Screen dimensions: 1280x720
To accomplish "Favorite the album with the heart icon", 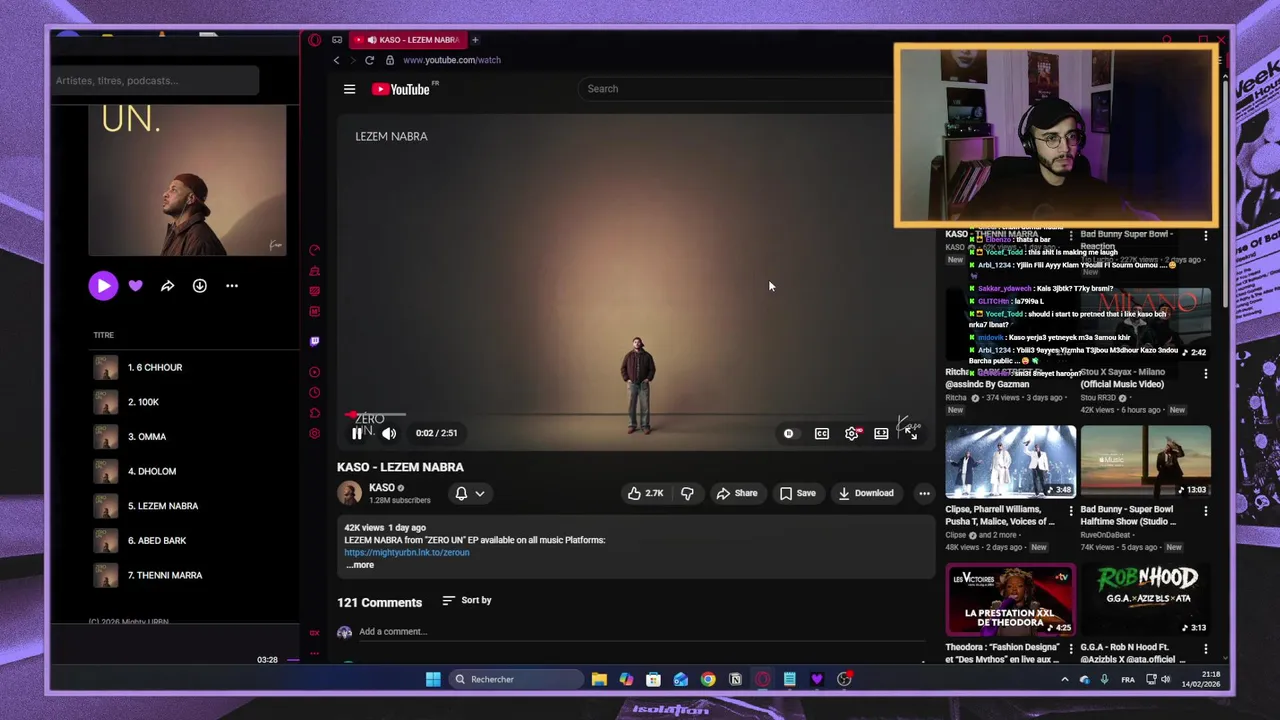I will [135, 286].
